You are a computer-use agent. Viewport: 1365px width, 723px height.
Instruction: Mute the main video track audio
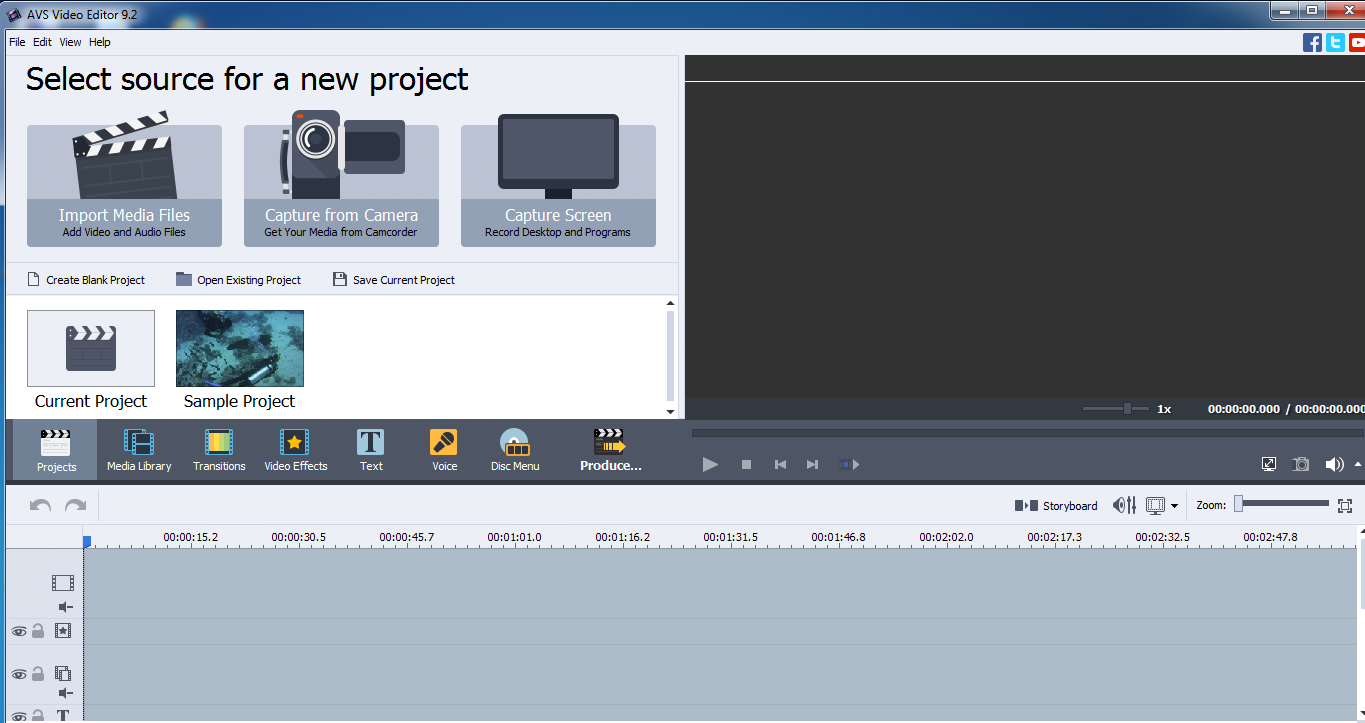(x=65, y=607)
